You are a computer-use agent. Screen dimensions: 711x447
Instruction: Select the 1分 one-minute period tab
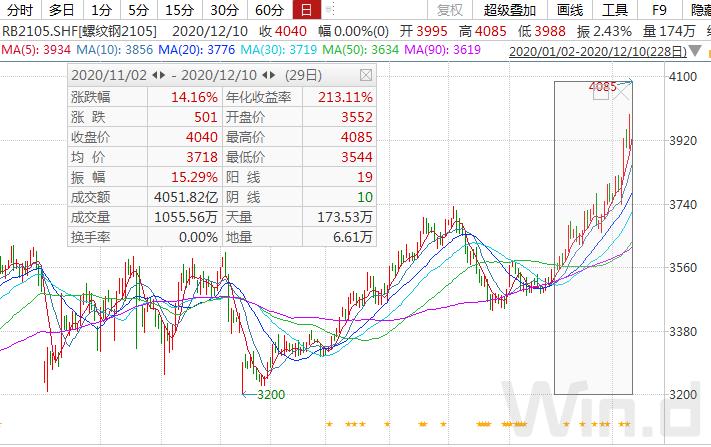102,10
